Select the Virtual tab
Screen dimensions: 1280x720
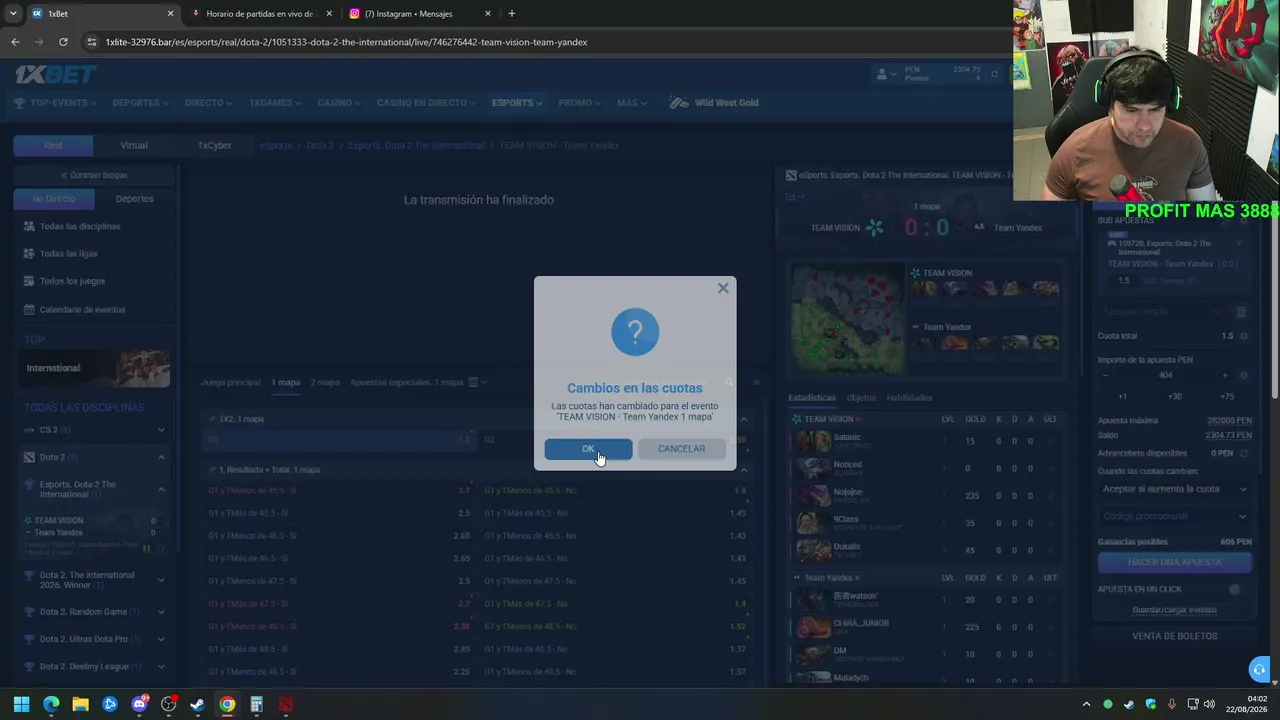134,146
